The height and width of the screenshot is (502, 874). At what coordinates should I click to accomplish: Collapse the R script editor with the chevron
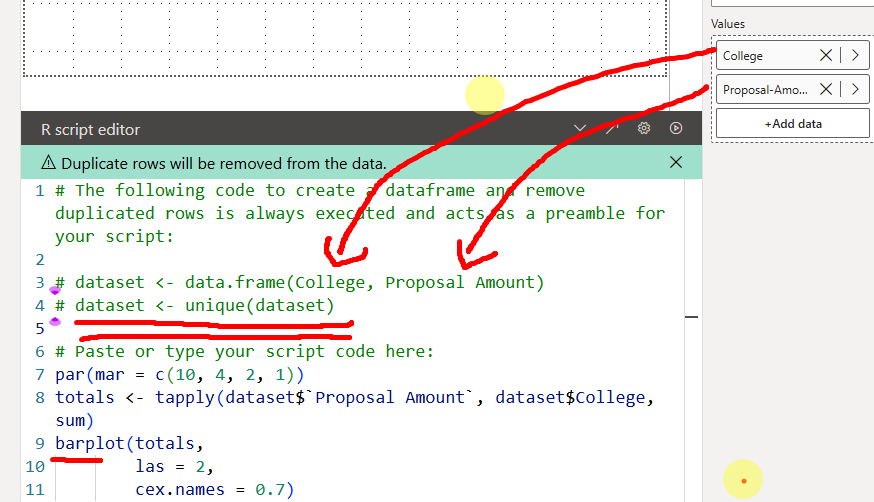tap(580, 129)
